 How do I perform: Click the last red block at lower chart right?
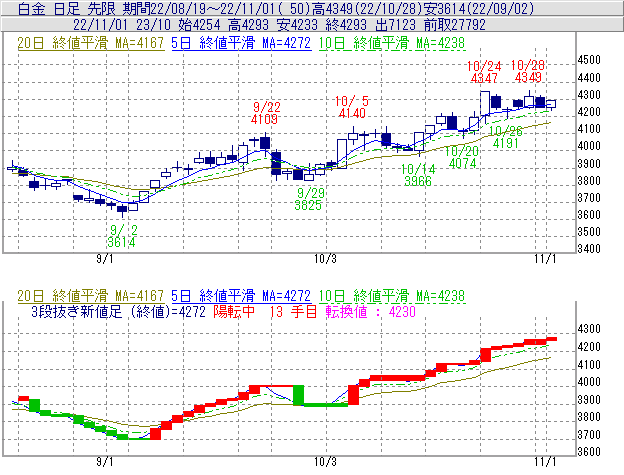click(552, 339)
